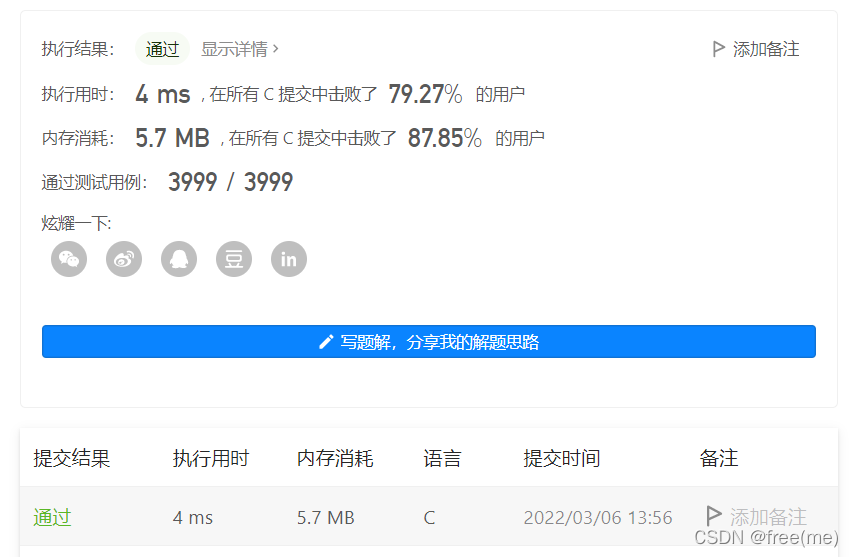This screenshot has height=557, width=853.
Task: Click the 执行结果: label
Action: click(78, 49)
